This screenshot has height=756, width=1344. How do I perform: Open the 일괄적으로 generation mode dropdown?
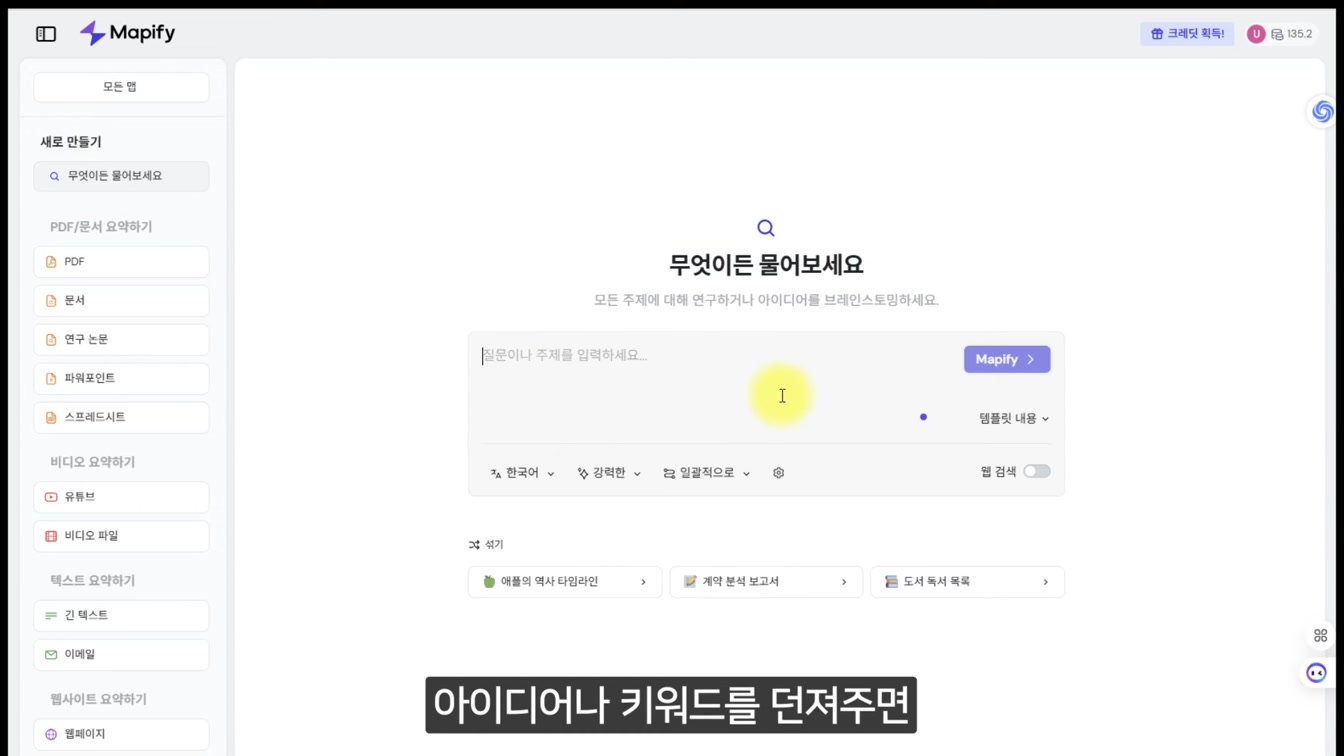point(706,473)
